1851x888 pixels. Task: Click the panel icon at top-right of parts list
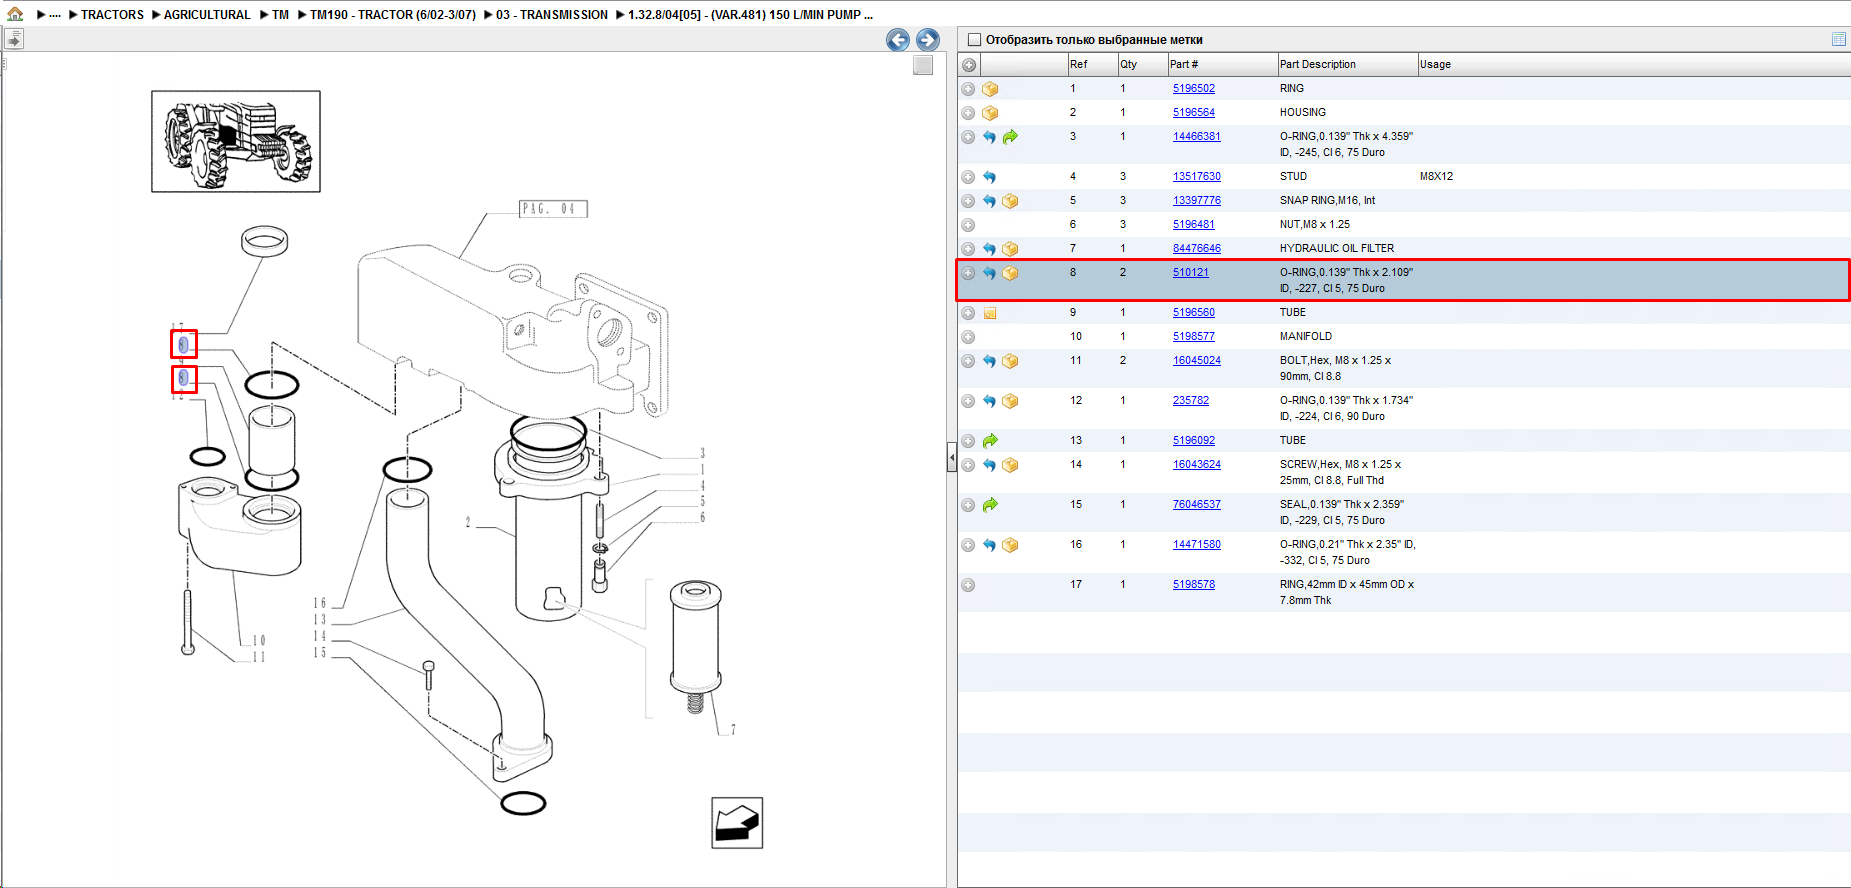click(1838, 39)
